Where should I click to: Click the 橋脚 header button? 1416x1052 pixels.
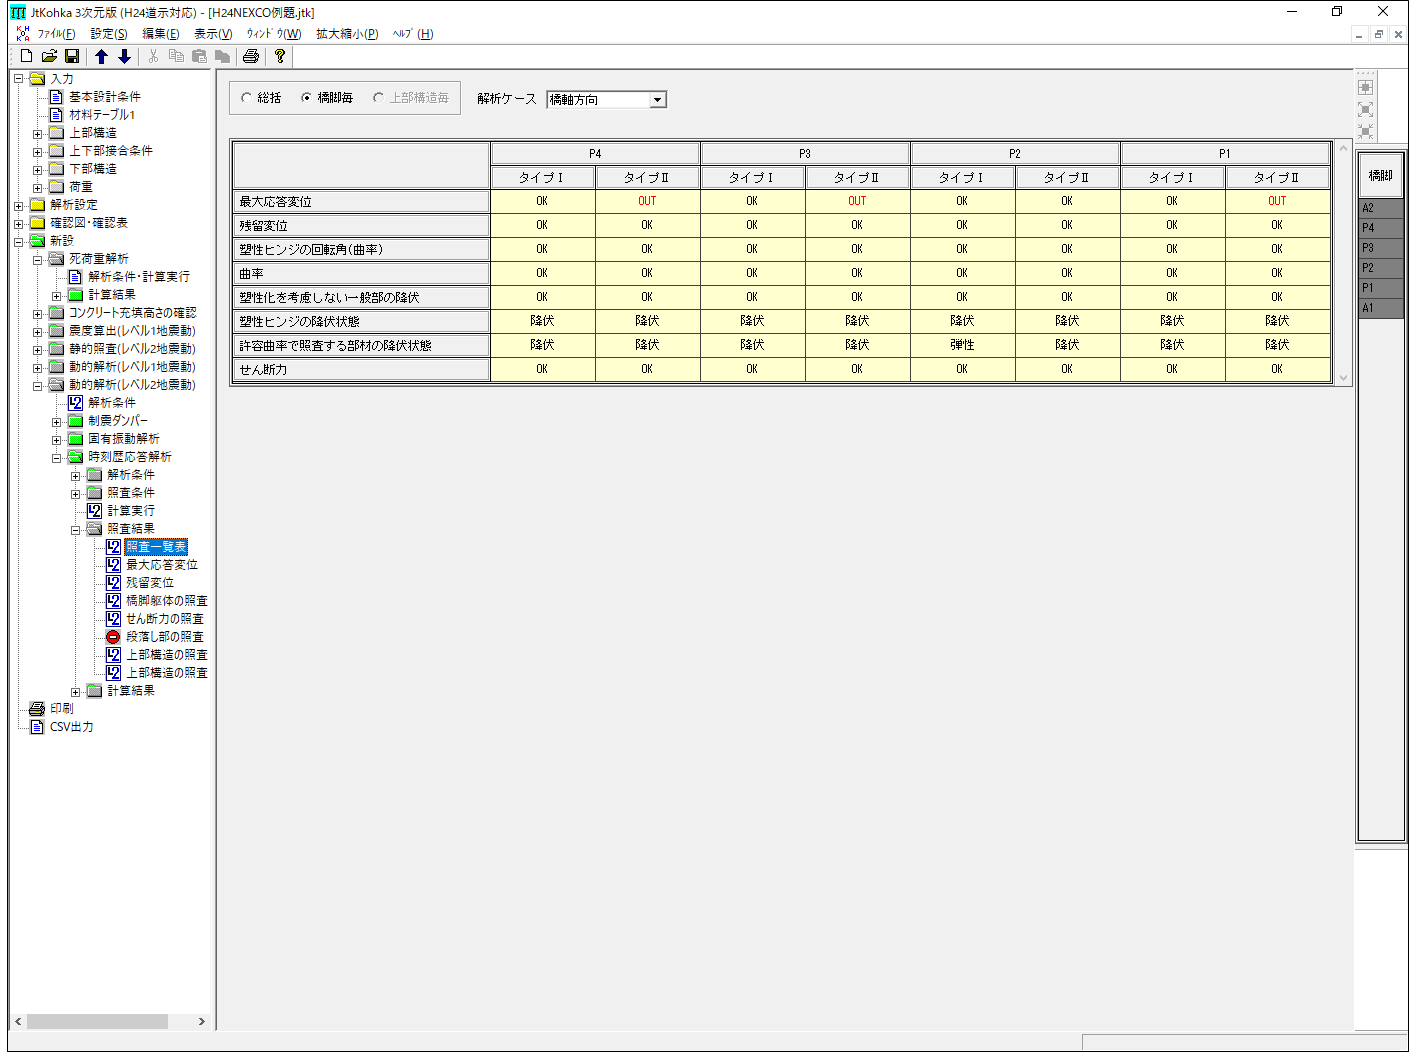1380,175
